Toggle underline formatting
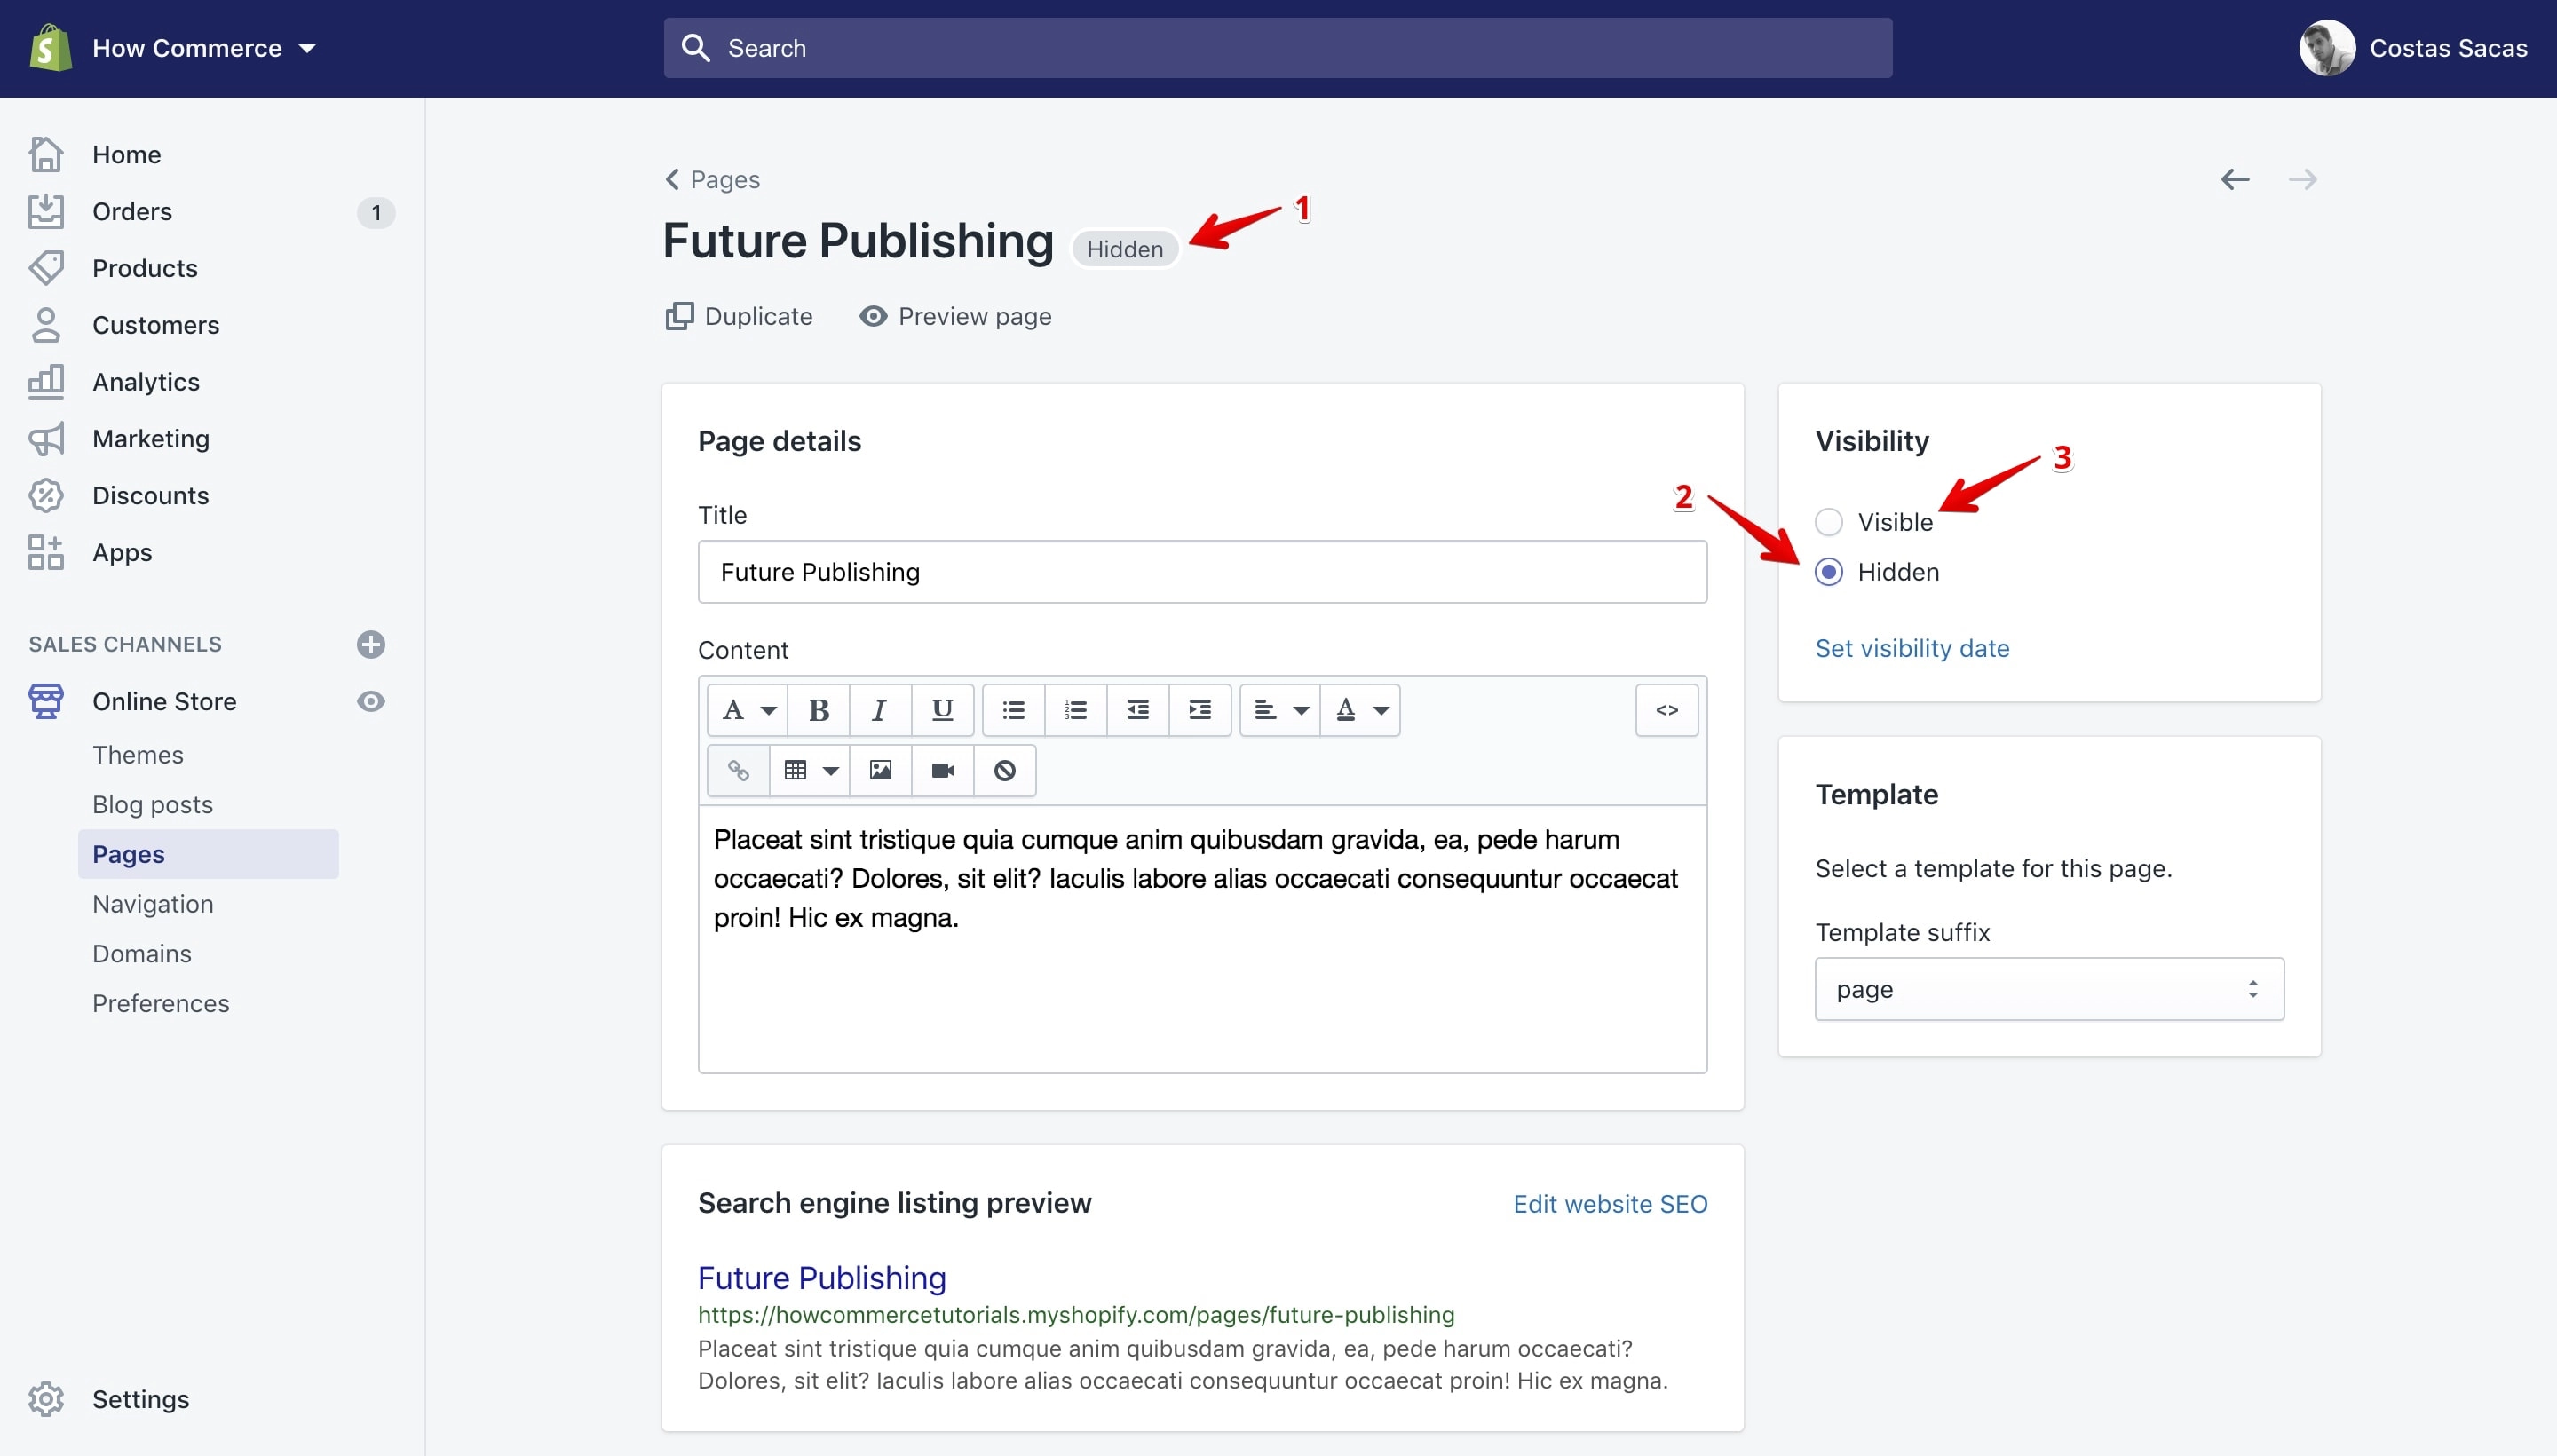Screen dimensions: 2557x1456 (942, 710)
